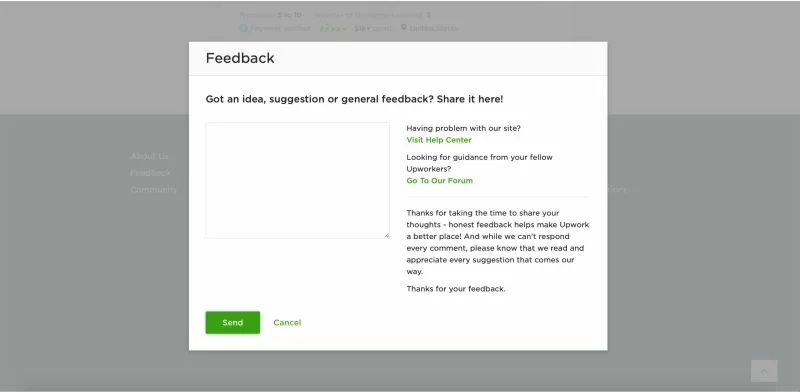Screen dimensions: 800x392
Task: Cancel the feedback dialog
Action: pyautogui.click(x=287, y=323)
